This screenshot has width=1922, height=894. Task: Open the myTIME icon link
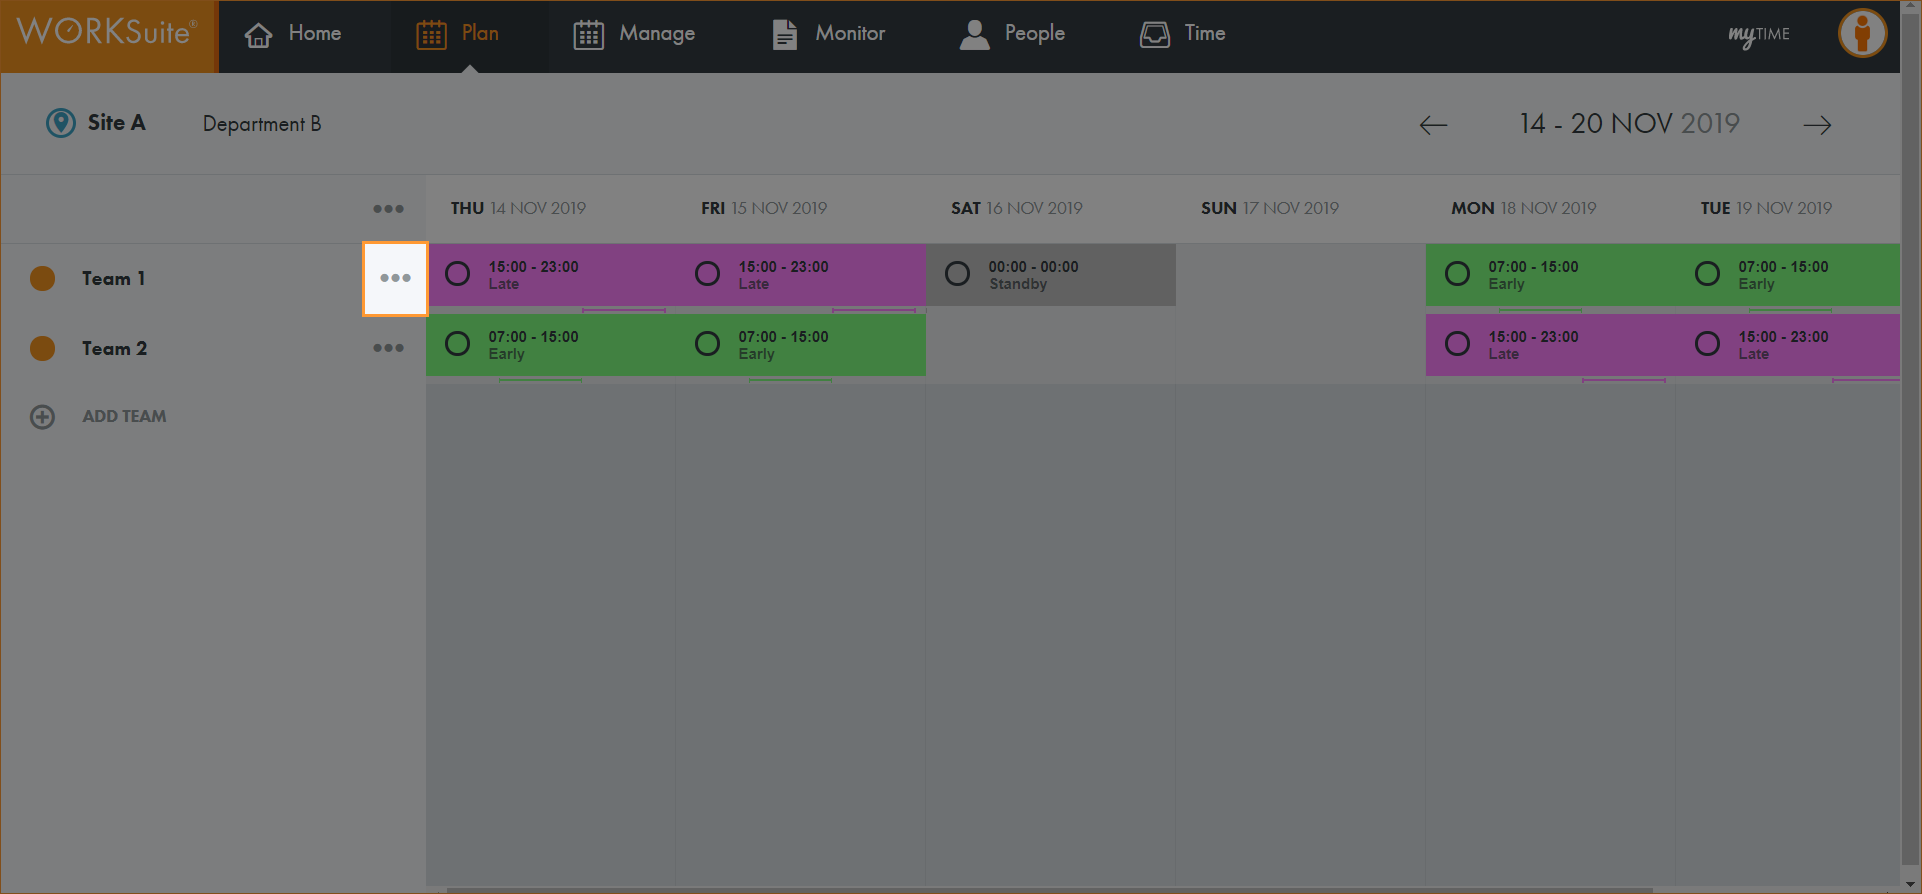(x=1758, y=35)
